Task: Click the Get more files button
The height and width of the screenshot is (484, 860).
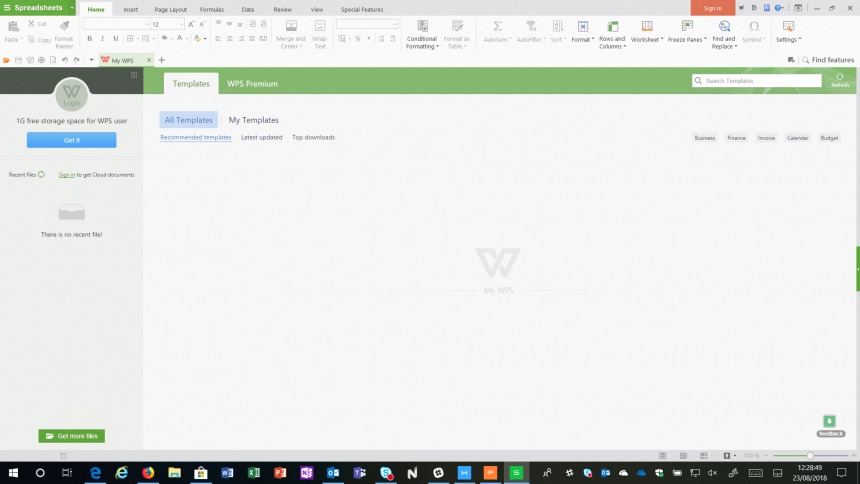Action: pyautogui.click(x=71, y=436)
